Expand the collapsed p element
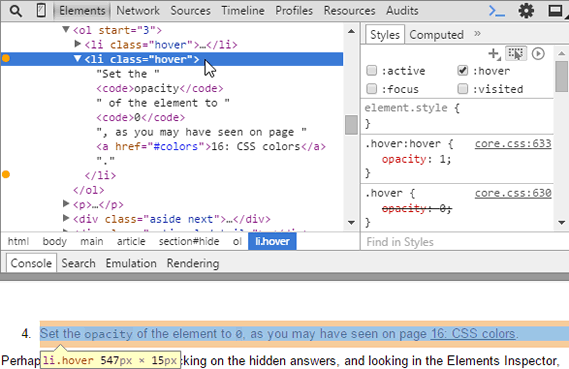The image size is (569, 369). point(66,204)
